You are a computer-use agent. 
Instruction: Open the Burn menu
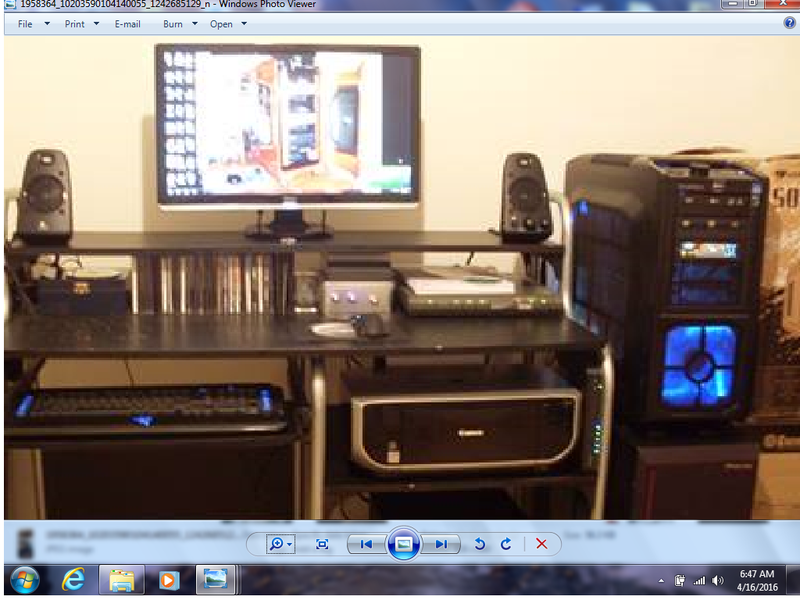click(x=172, y=24)
